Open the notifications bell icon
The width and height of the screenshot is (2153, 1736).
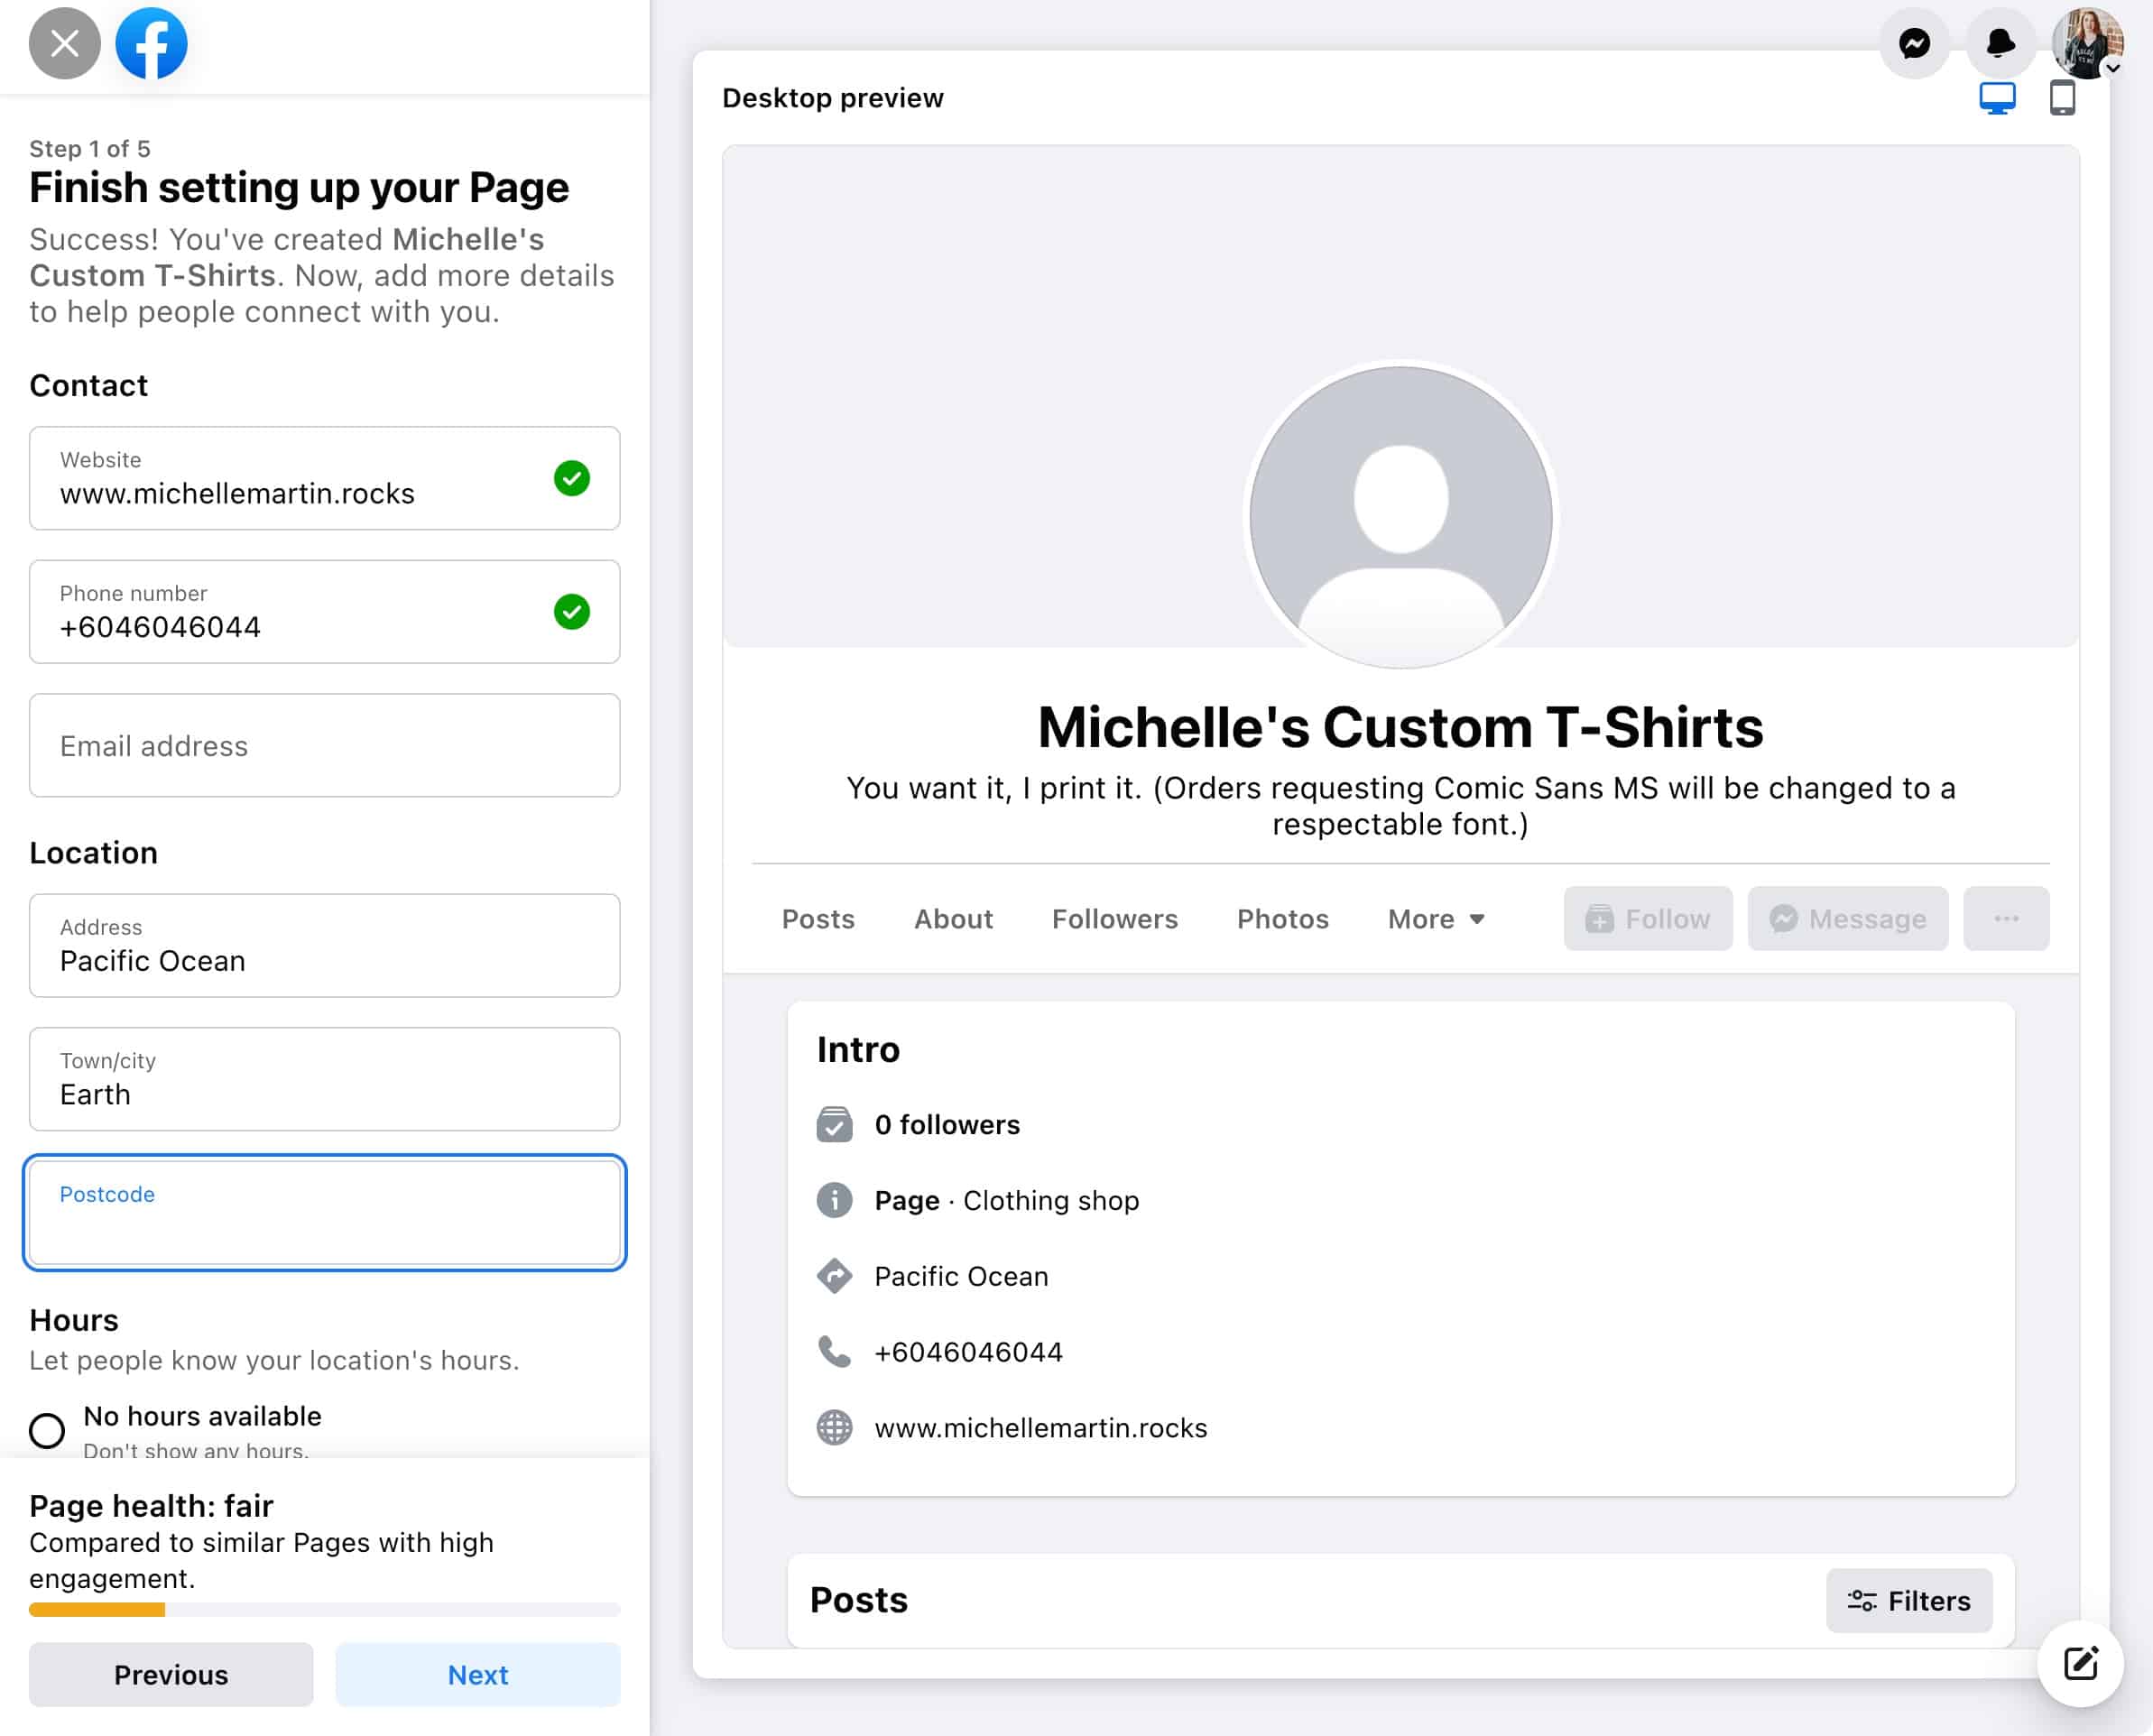point(2000,43)
